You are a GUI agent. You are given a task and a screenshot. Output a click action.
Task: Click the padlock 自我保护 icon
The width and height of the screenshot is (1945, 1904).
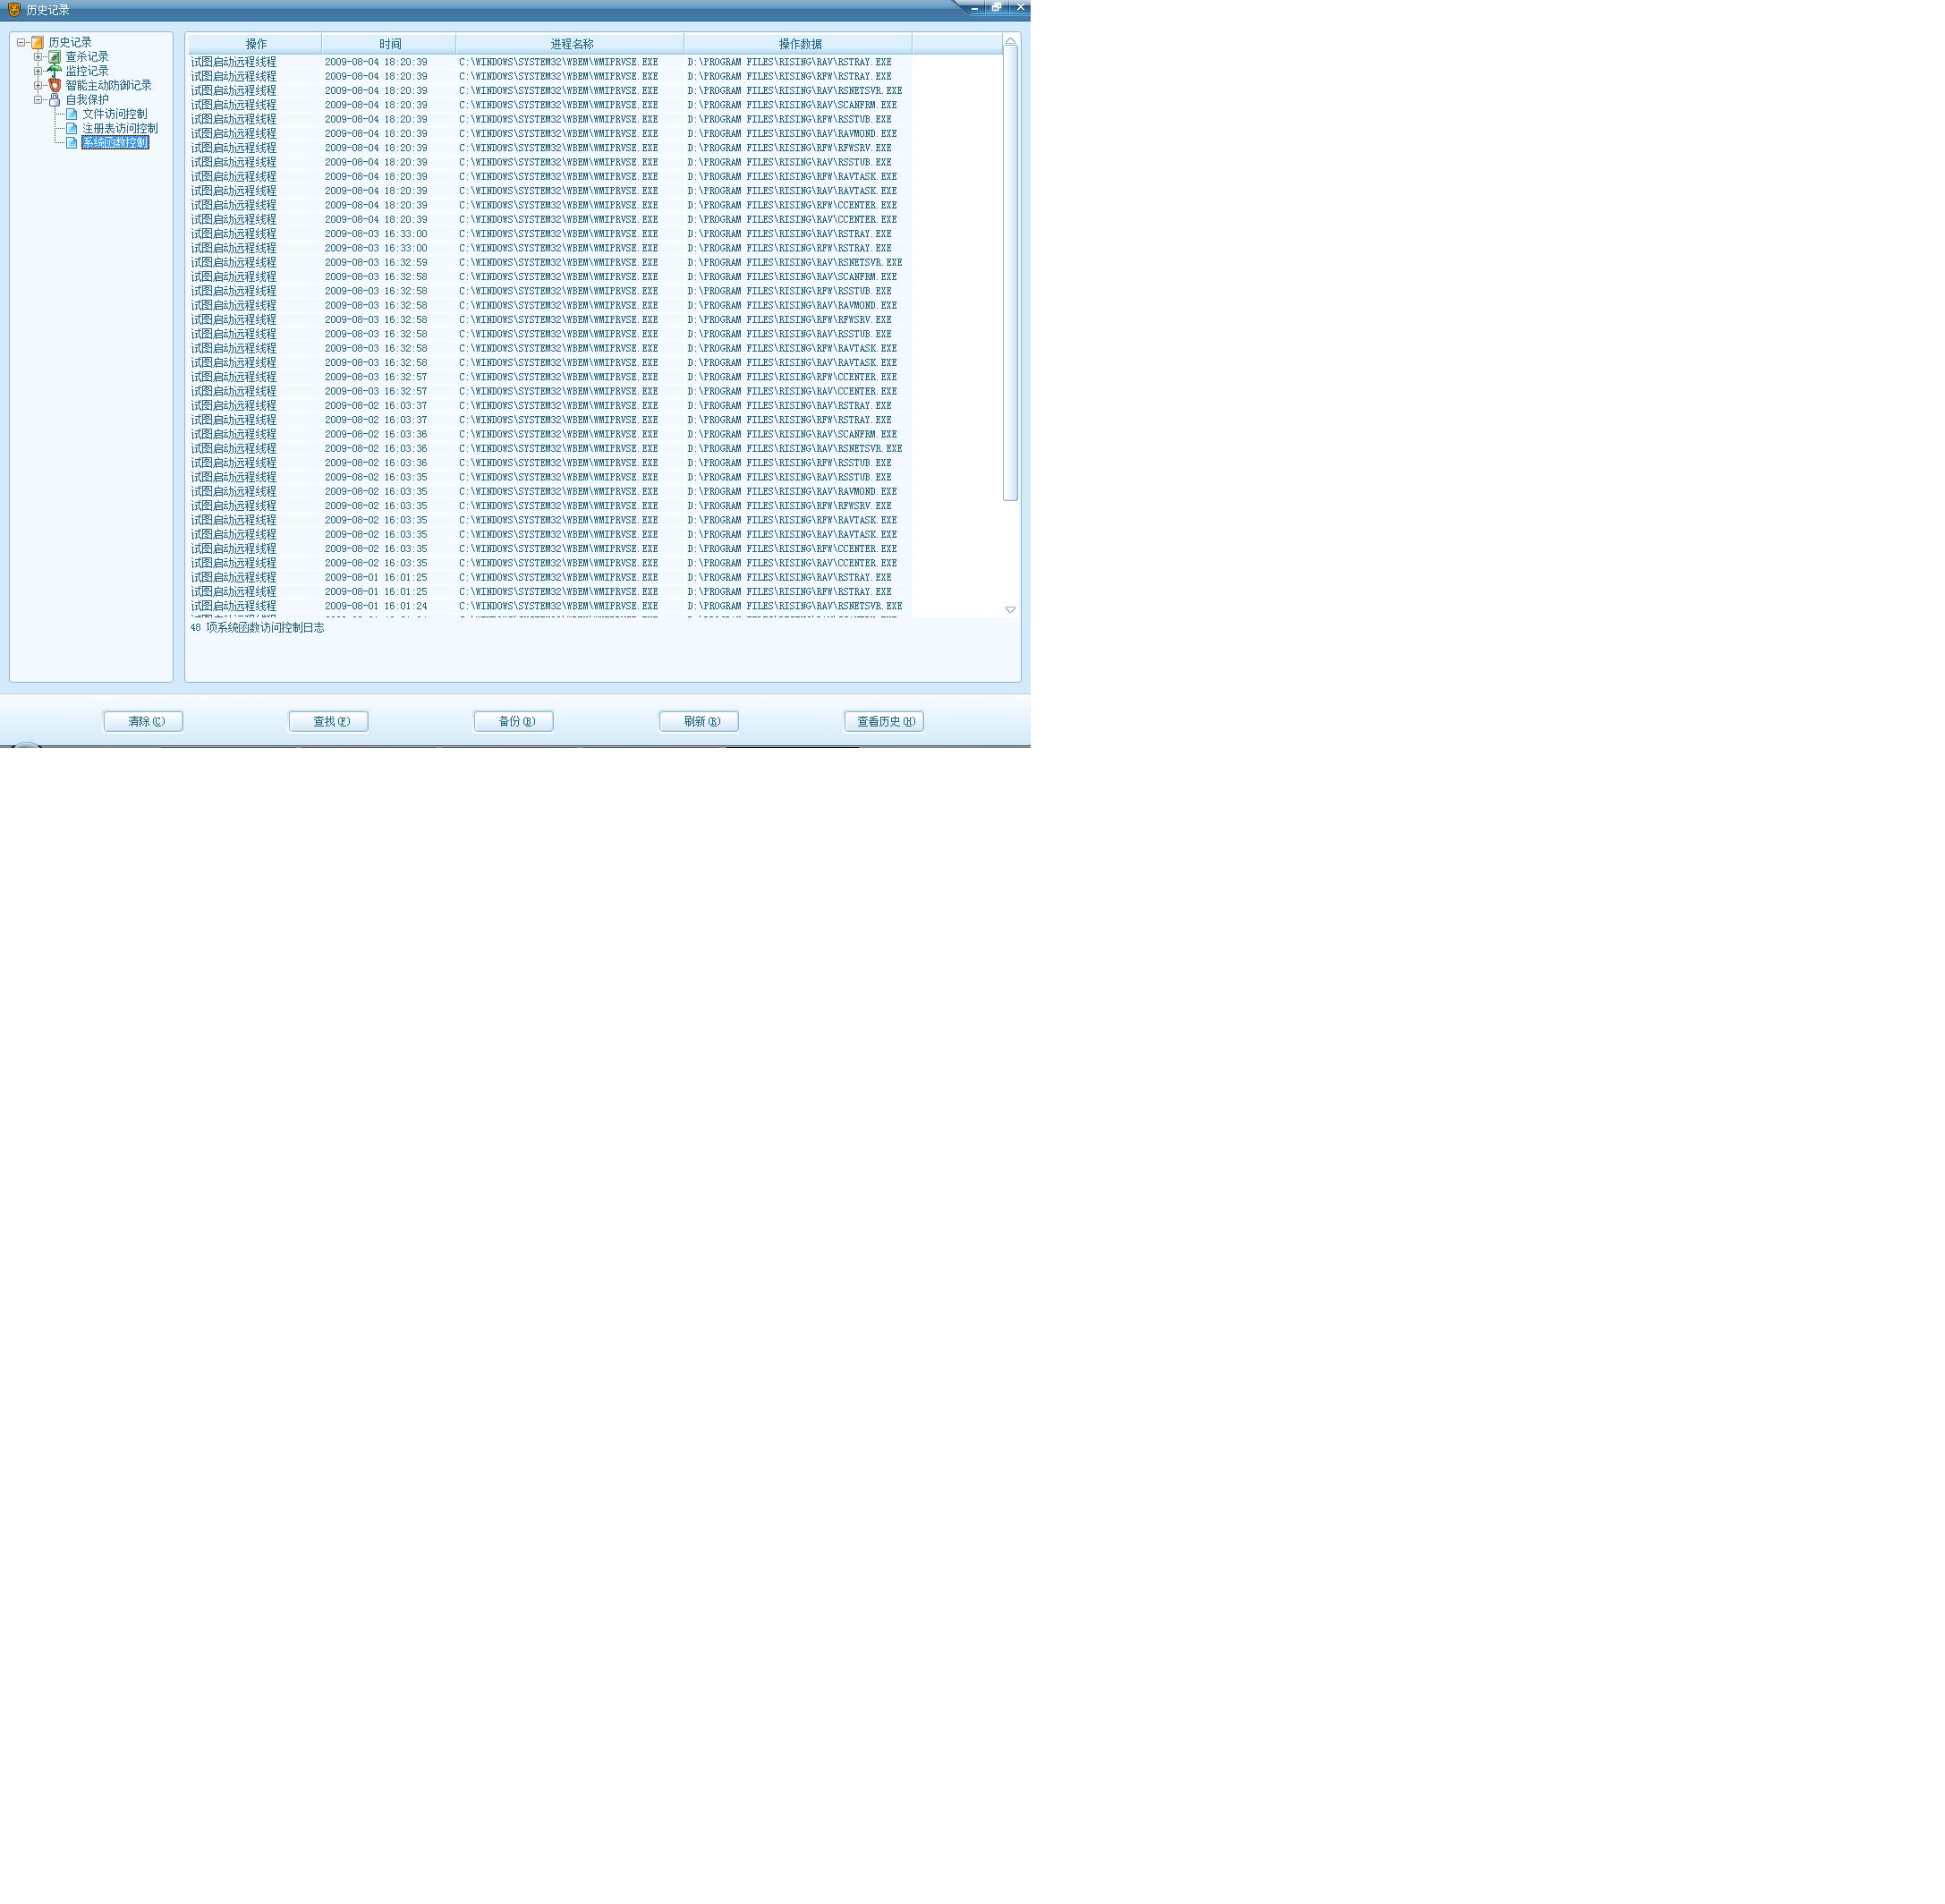click(55, 100)
